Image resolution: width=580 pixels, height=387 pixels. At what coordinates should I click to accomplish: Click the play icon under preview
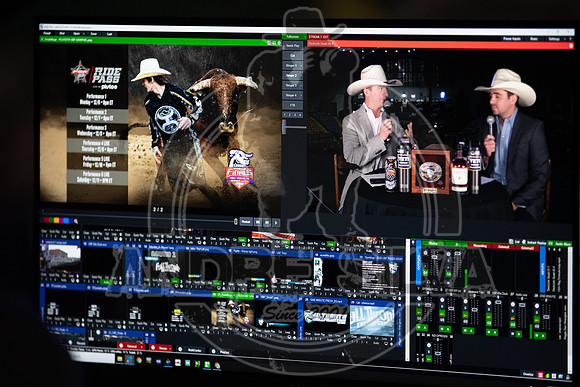(276, 223)
